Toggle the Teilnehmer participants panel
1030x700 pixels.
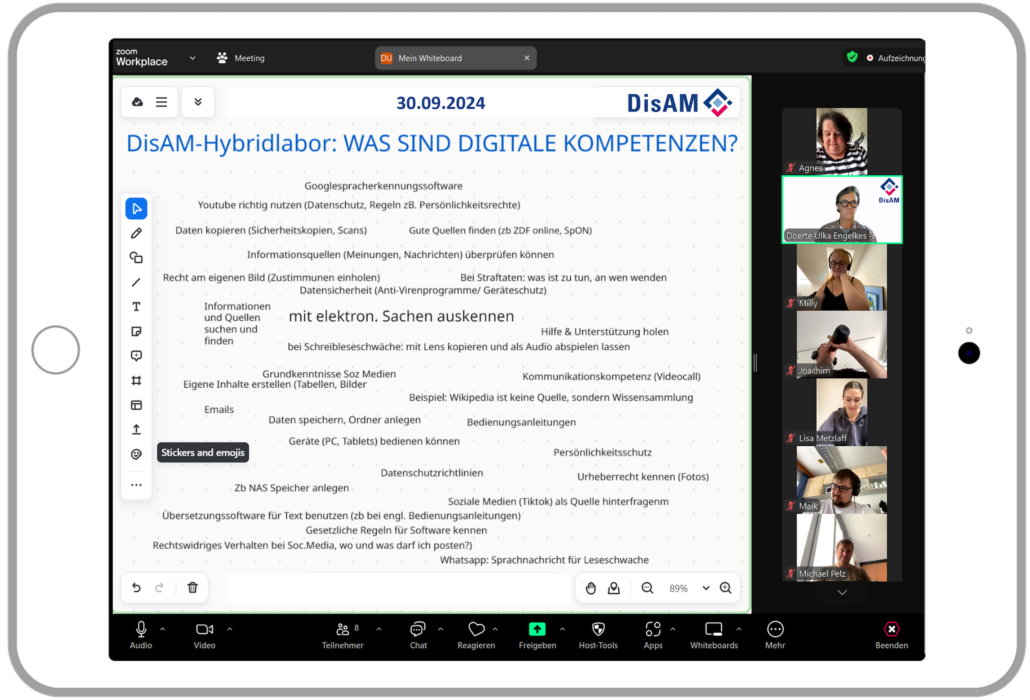(x=342, y=633)
